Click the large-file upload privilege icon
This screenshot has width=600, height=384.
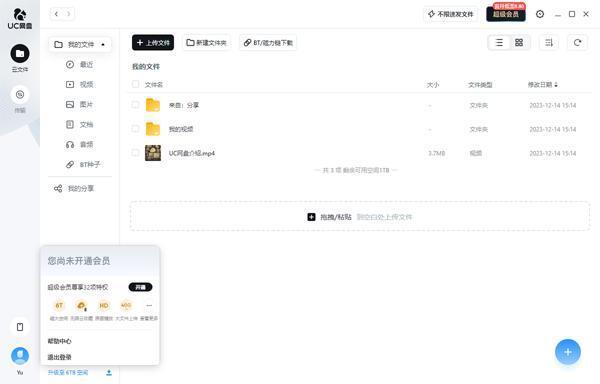[126, 305]
